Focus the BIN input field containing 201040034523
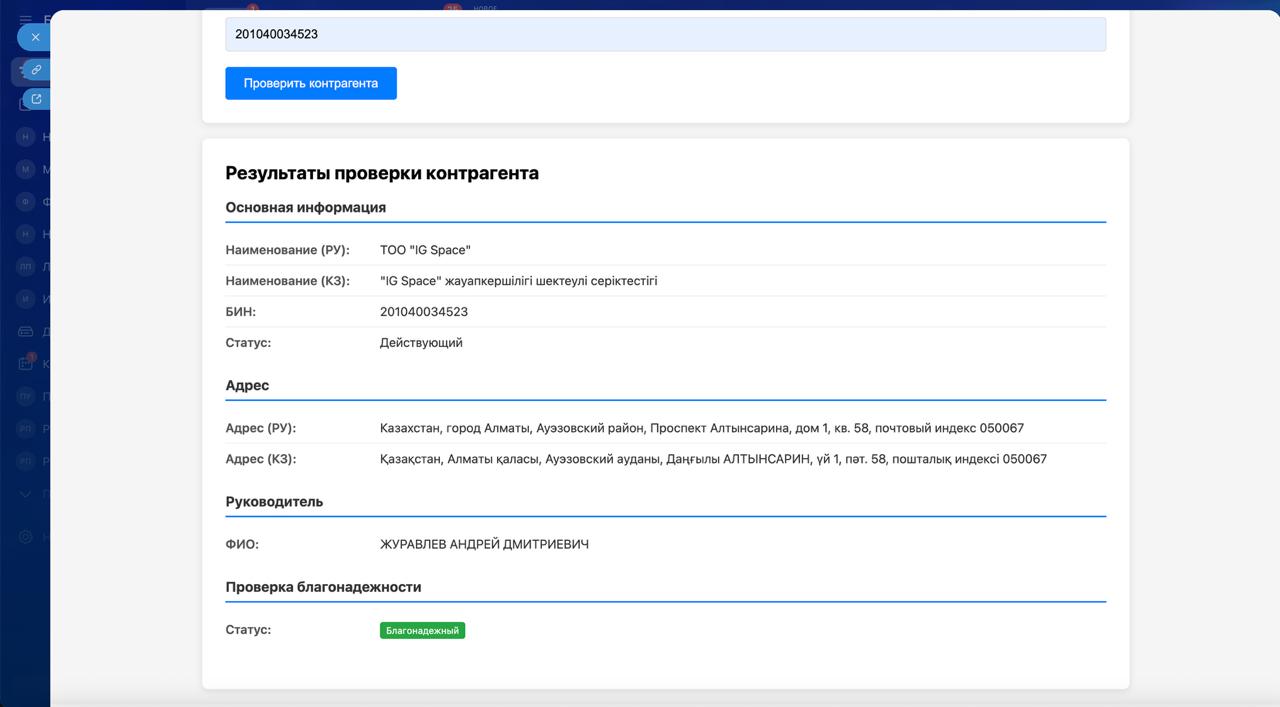This screenshot has width=1280, height=707. tap(665, 34)
